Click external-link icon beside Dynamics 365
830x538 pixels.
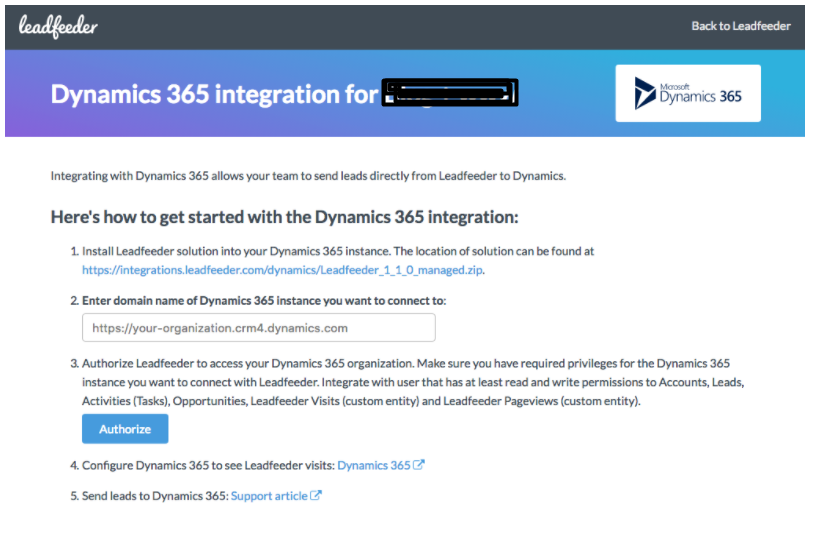pyautogui.click(x=419, y=465)
